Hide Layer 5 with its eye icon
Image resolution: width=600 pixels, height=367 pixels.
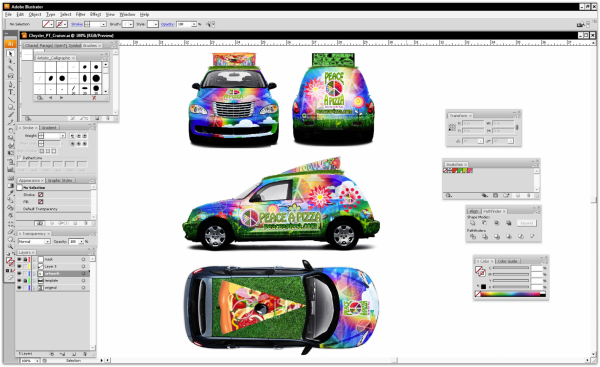[19, 266]
